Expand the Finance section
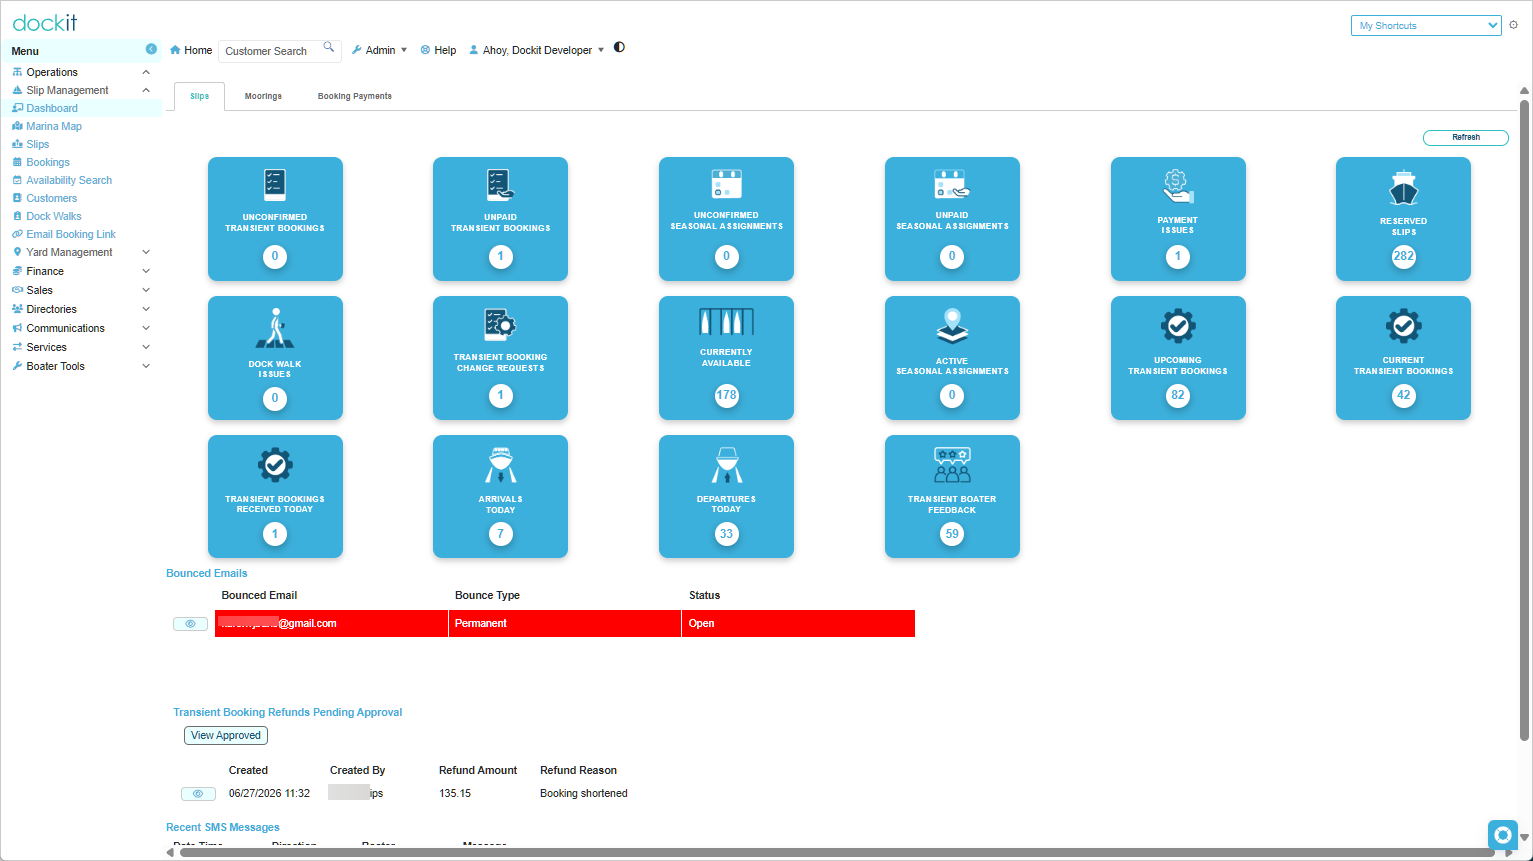This screenshot has width=1533, height=861. (x=146, y=271)
